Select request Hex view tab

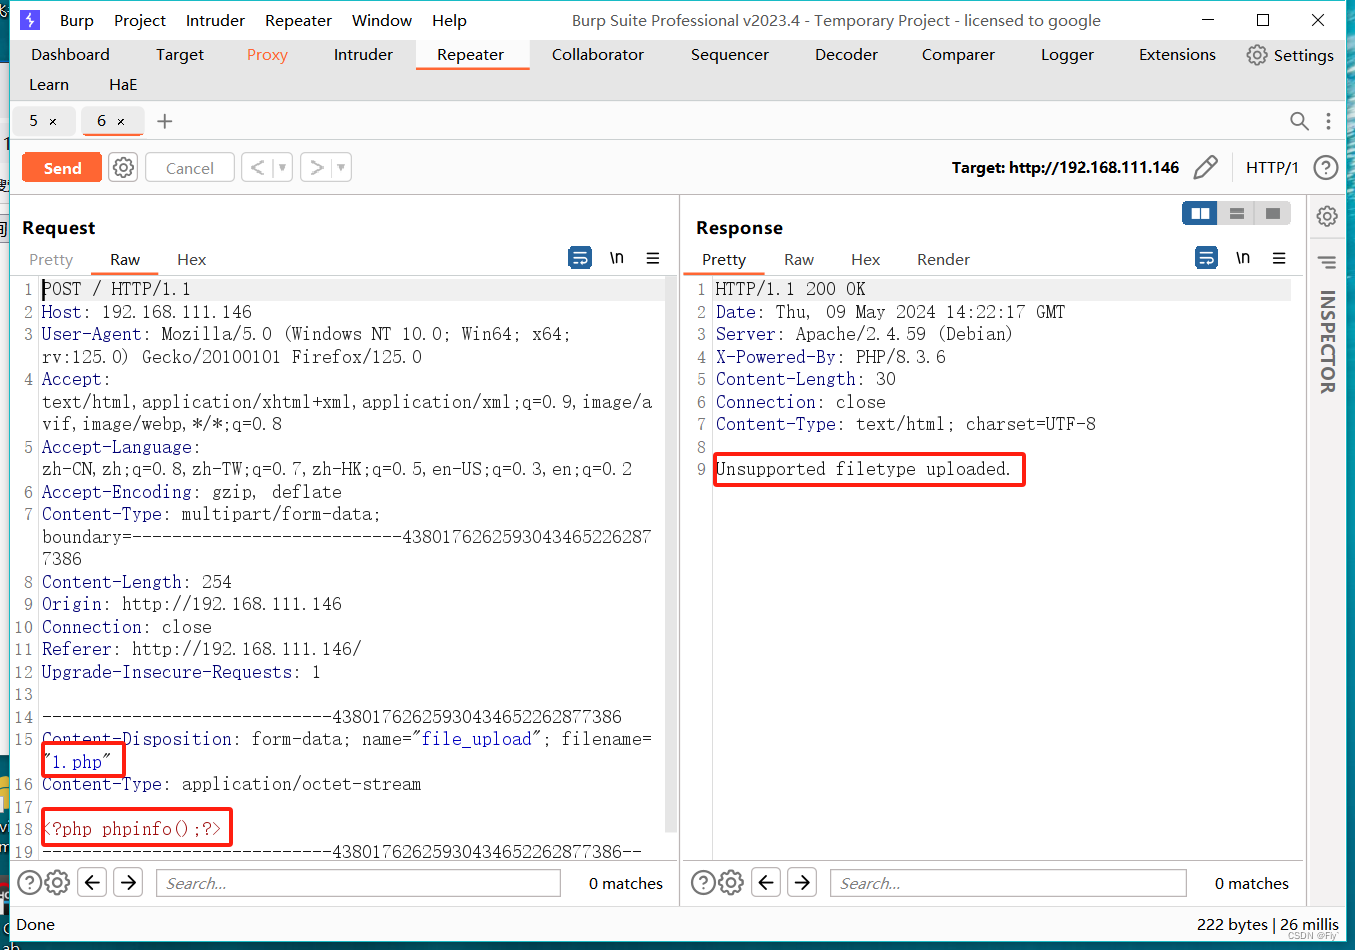point(191,259)
